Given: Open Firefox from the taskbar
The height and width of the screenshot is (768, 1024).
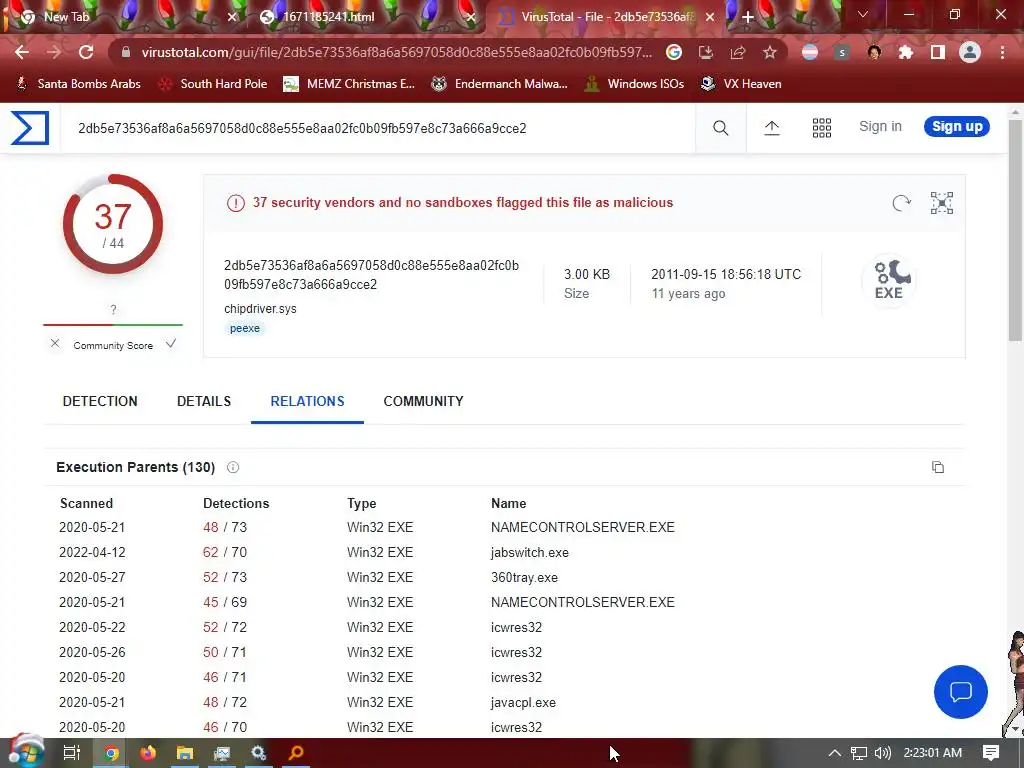Looking at the screenshot, I should point(148,753).
